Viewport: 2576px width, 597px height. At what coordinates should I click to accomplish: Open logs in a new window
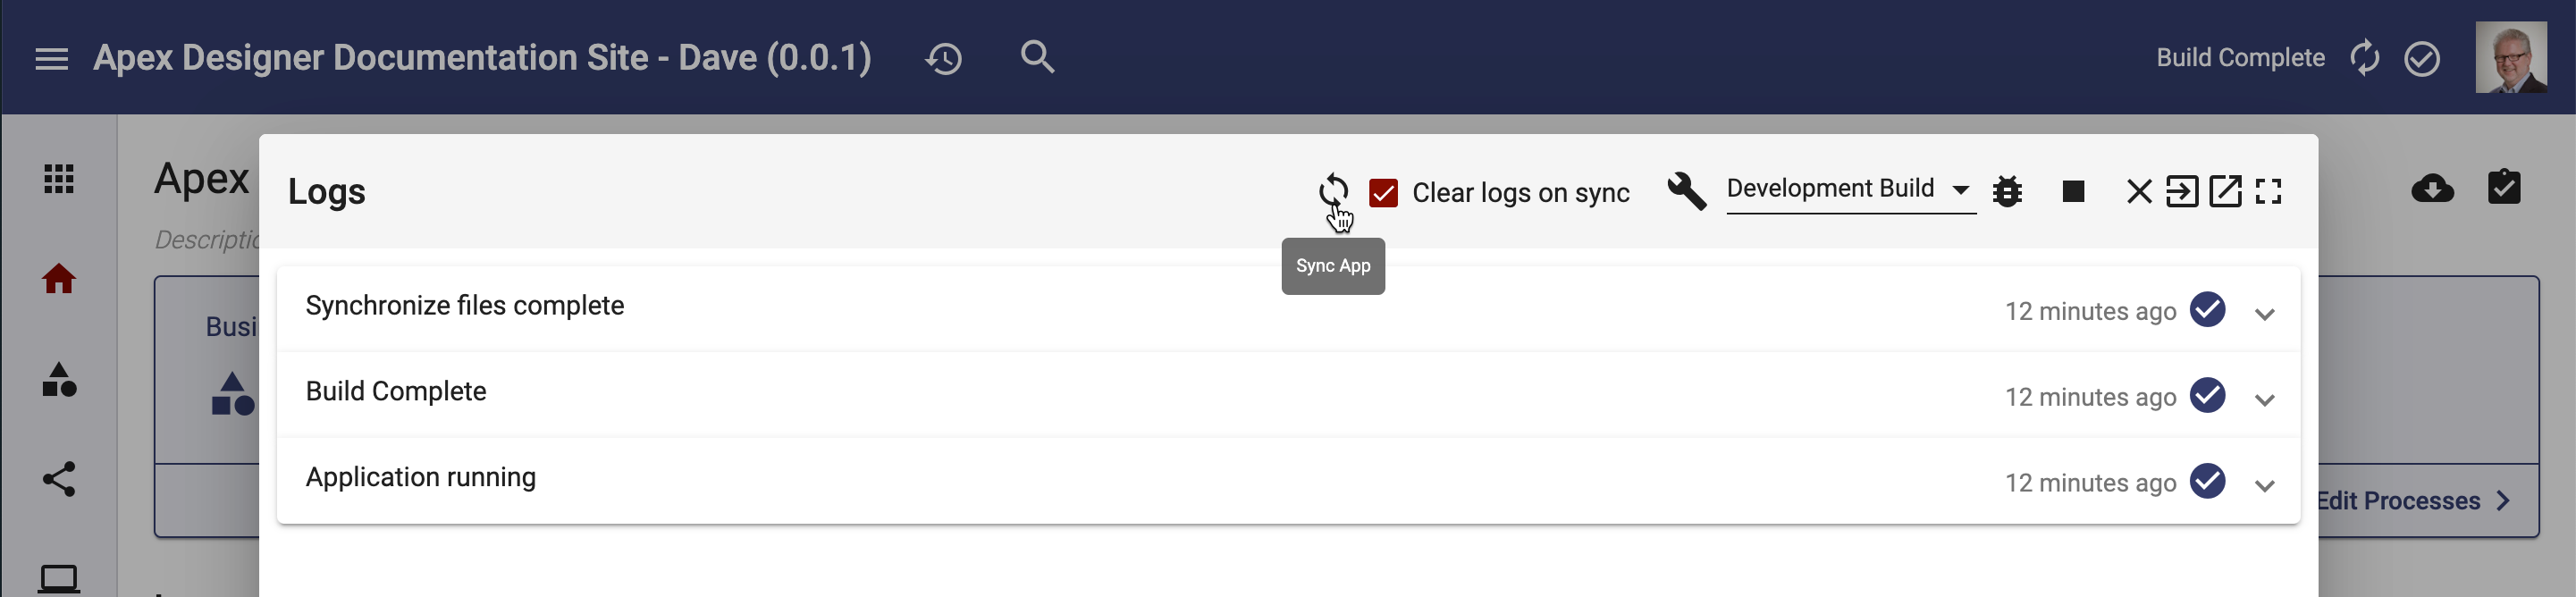point(2225,191)
